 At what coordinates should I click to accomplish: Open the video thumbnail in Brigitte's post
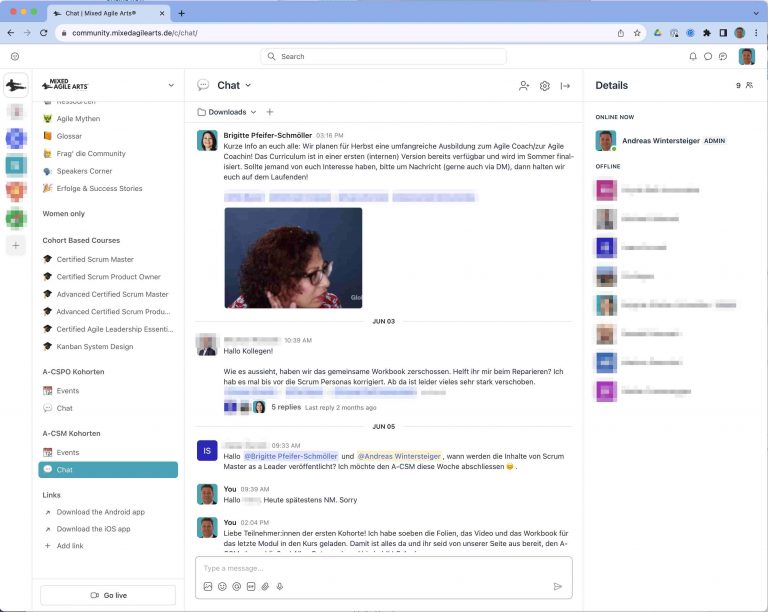click(293, 257)
